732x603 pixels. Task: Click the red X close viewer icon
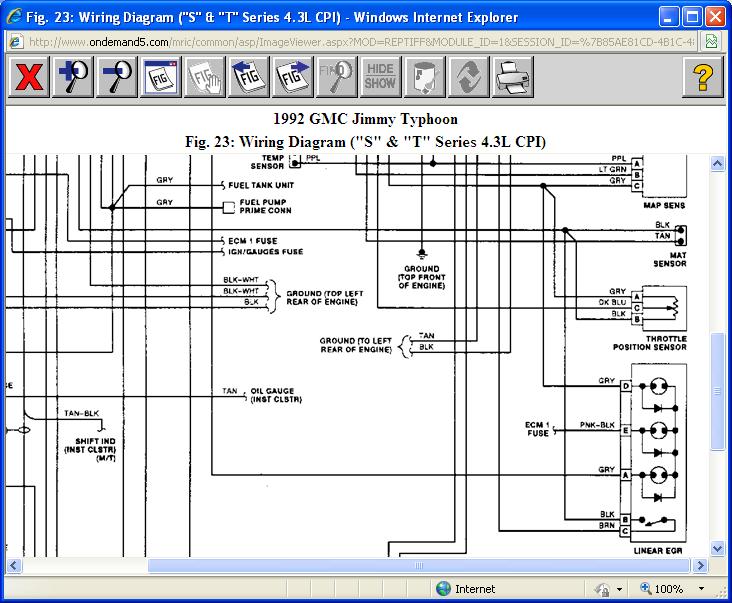point(28,78)
